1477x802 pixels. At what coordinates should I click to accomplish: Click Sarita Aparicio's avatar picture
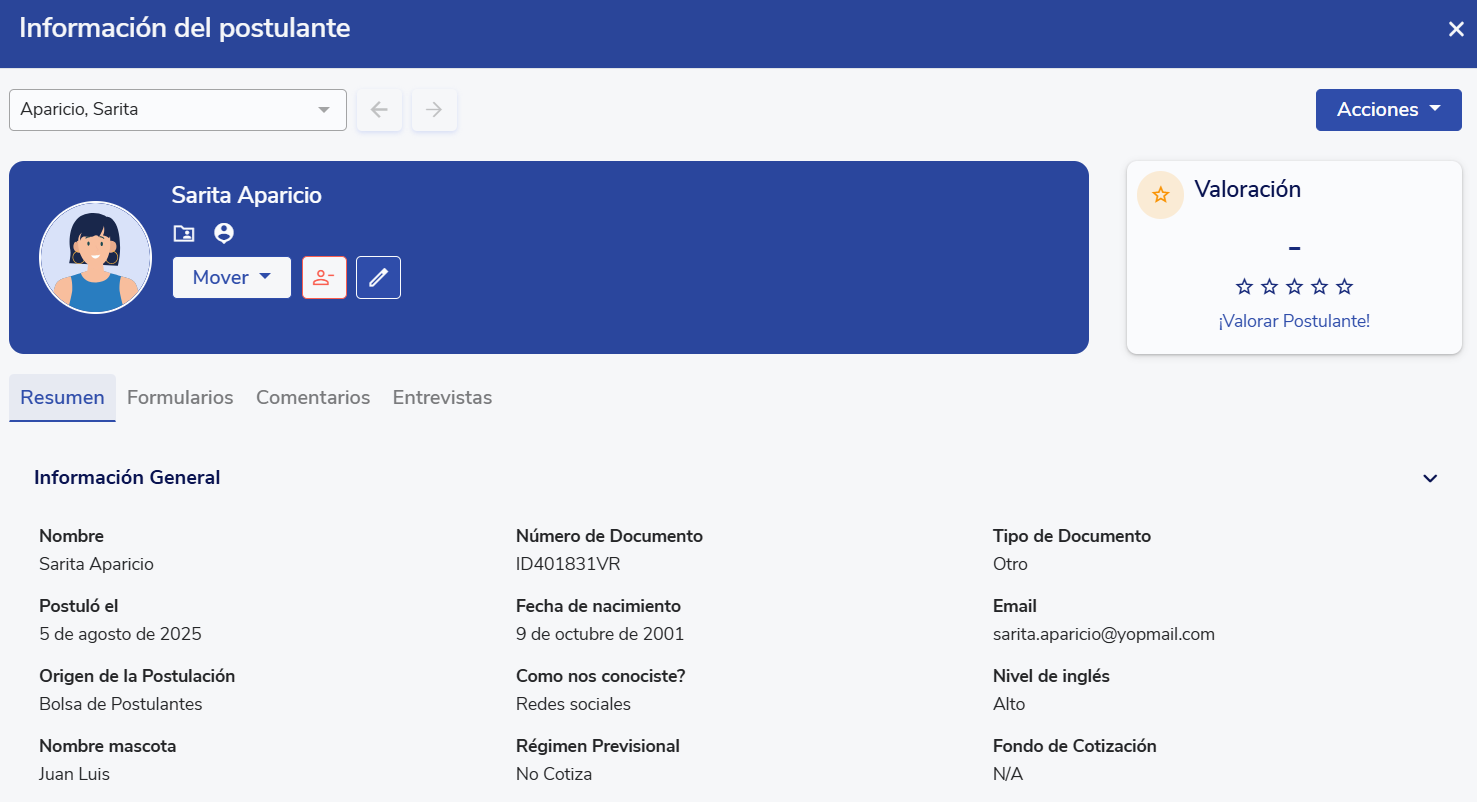[x=95, y=258]
